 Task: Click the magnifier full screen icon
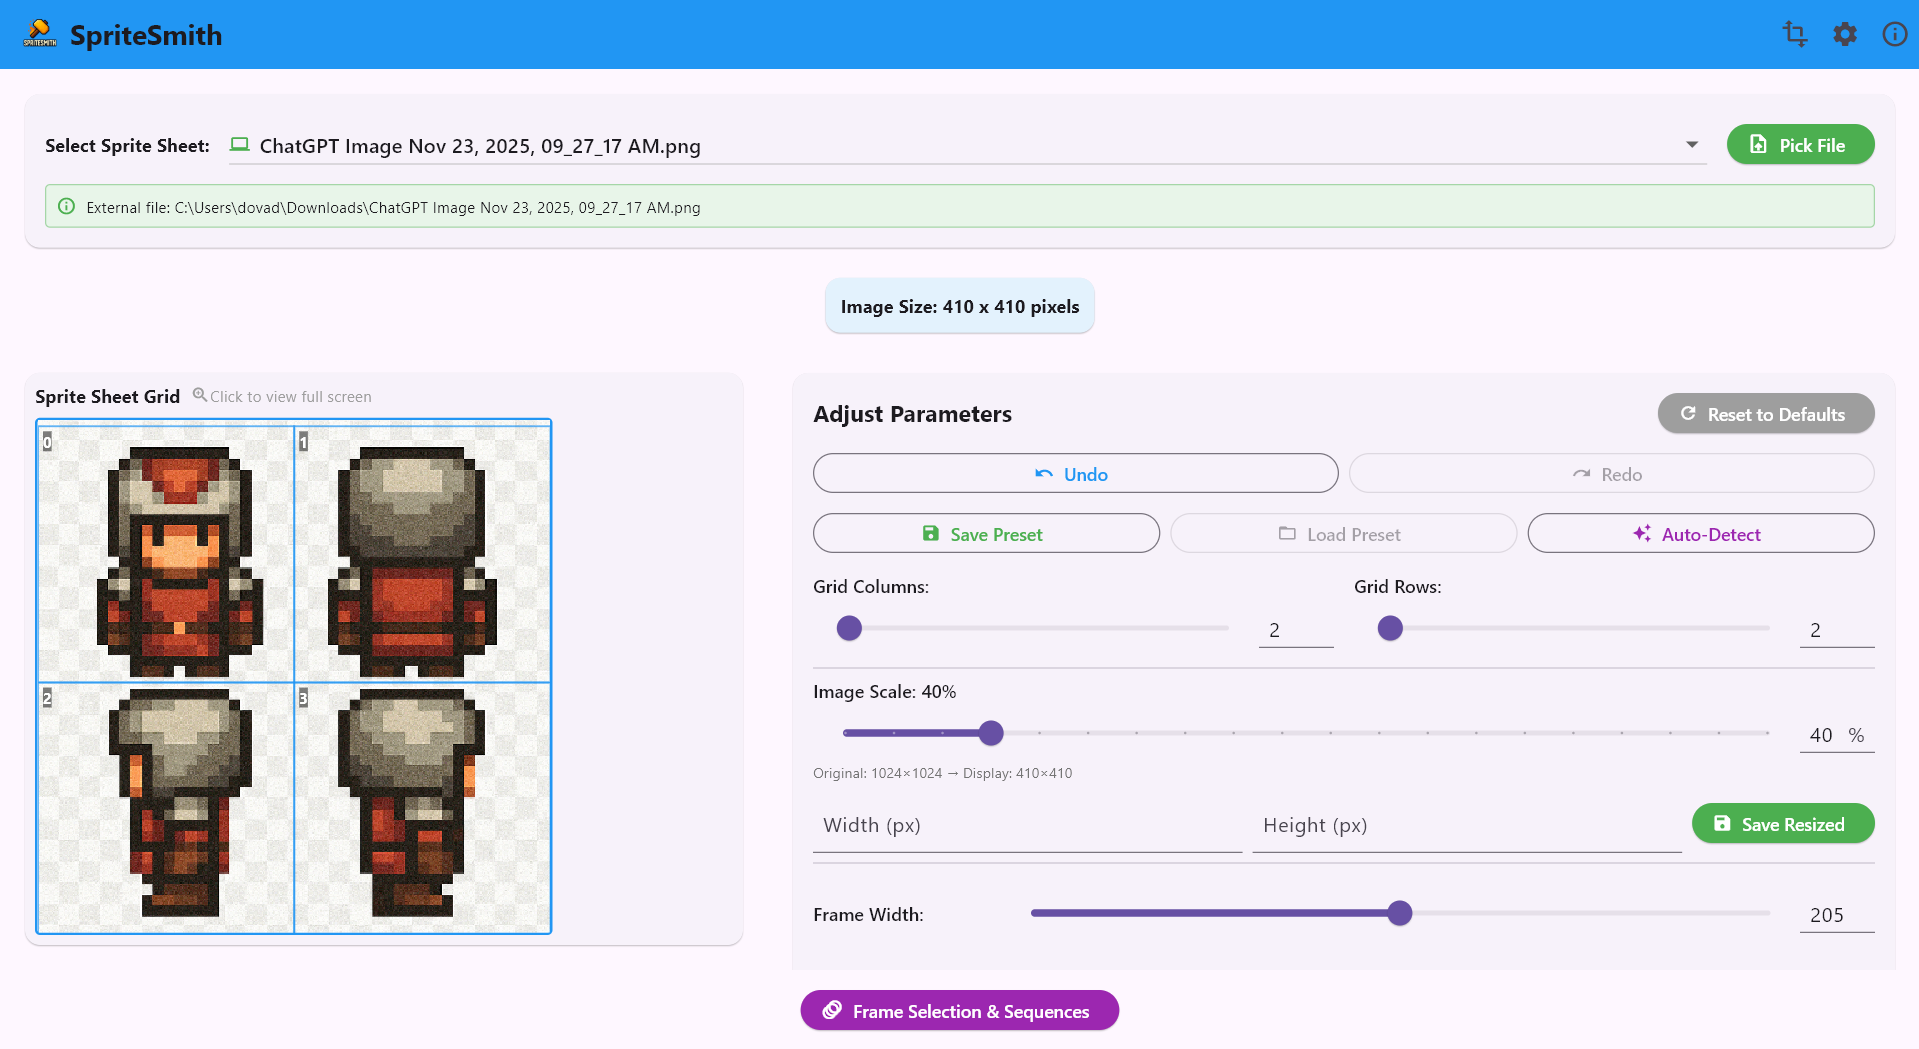coord(200,395)
